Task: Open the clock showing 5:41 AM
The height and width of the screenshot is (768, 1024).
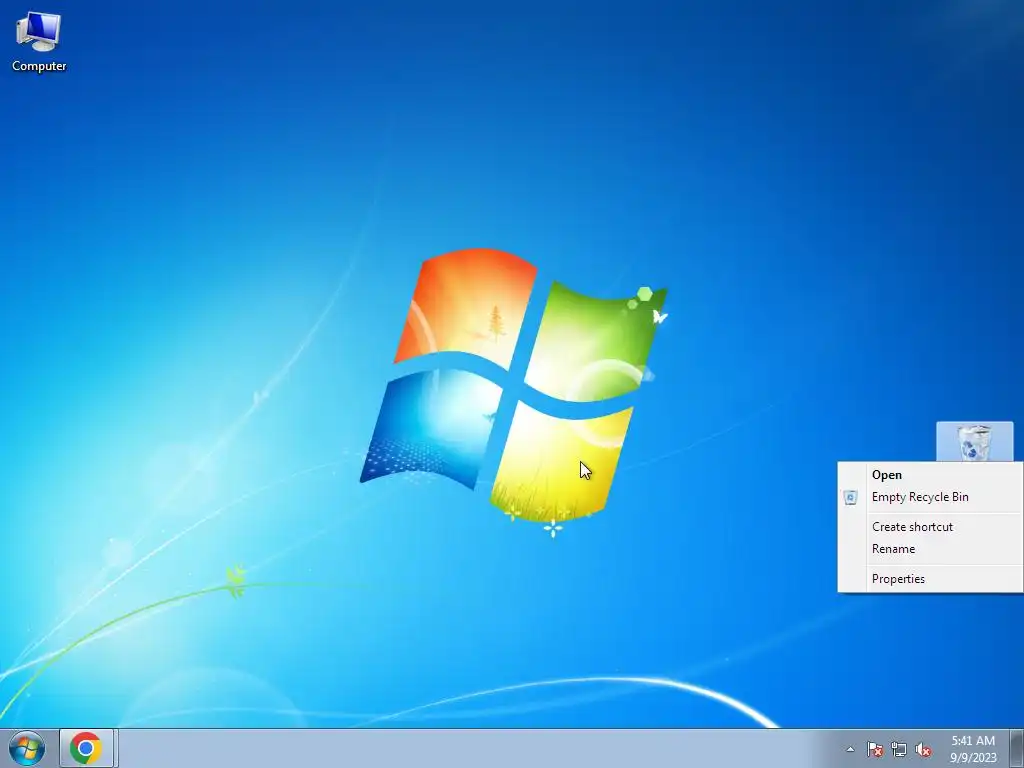Action: [973, 748]
